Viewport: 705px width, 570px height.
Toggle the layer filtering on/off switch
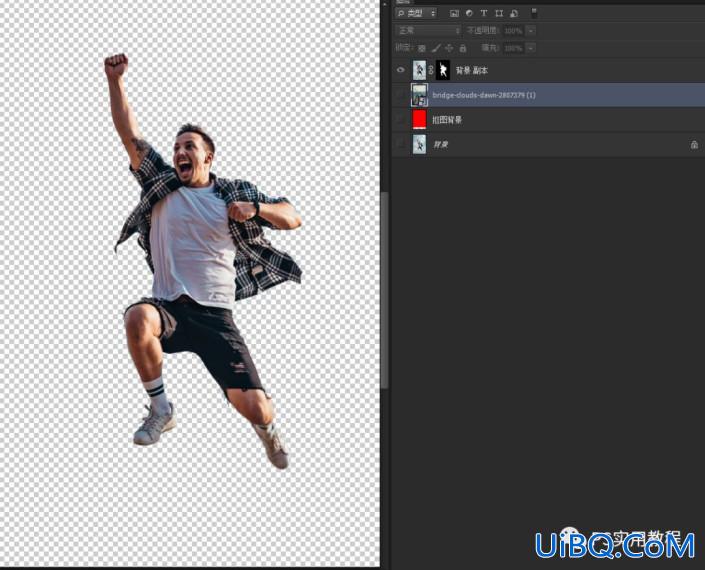coord(534,13)
